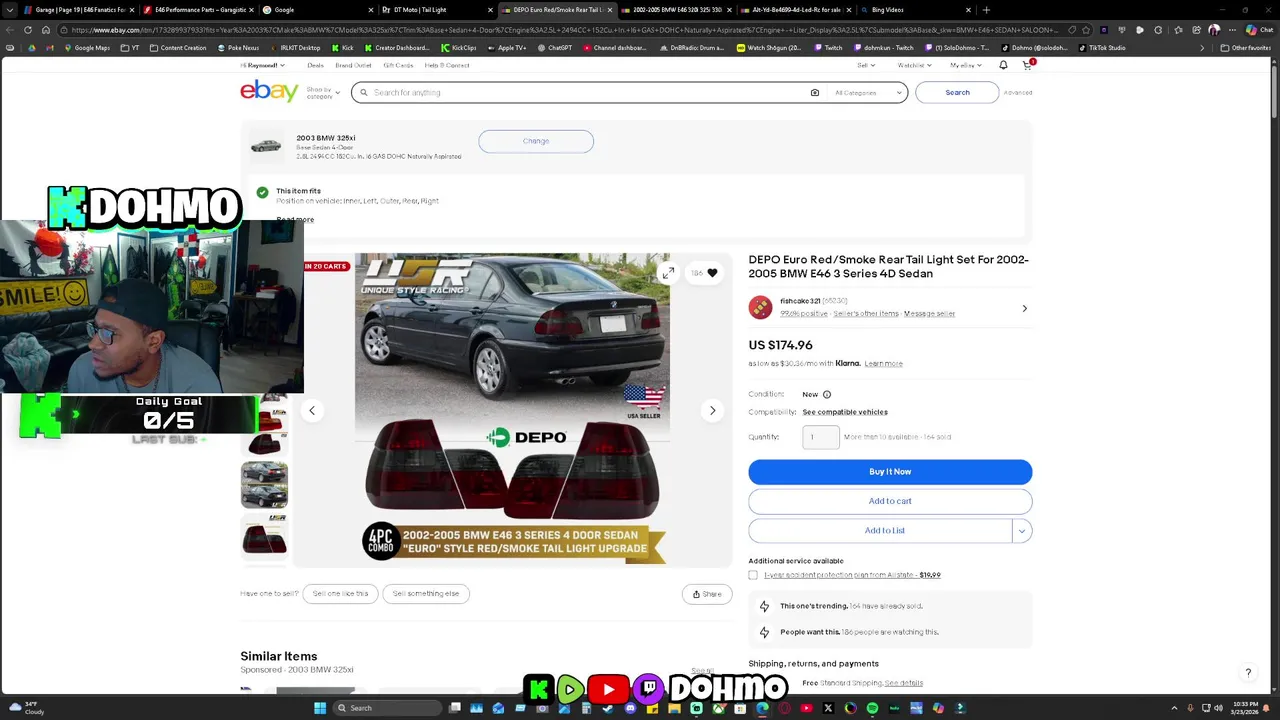Screen dimensions: 1280x720
Task: Click the Quantity input box
Action: (820, 437)
